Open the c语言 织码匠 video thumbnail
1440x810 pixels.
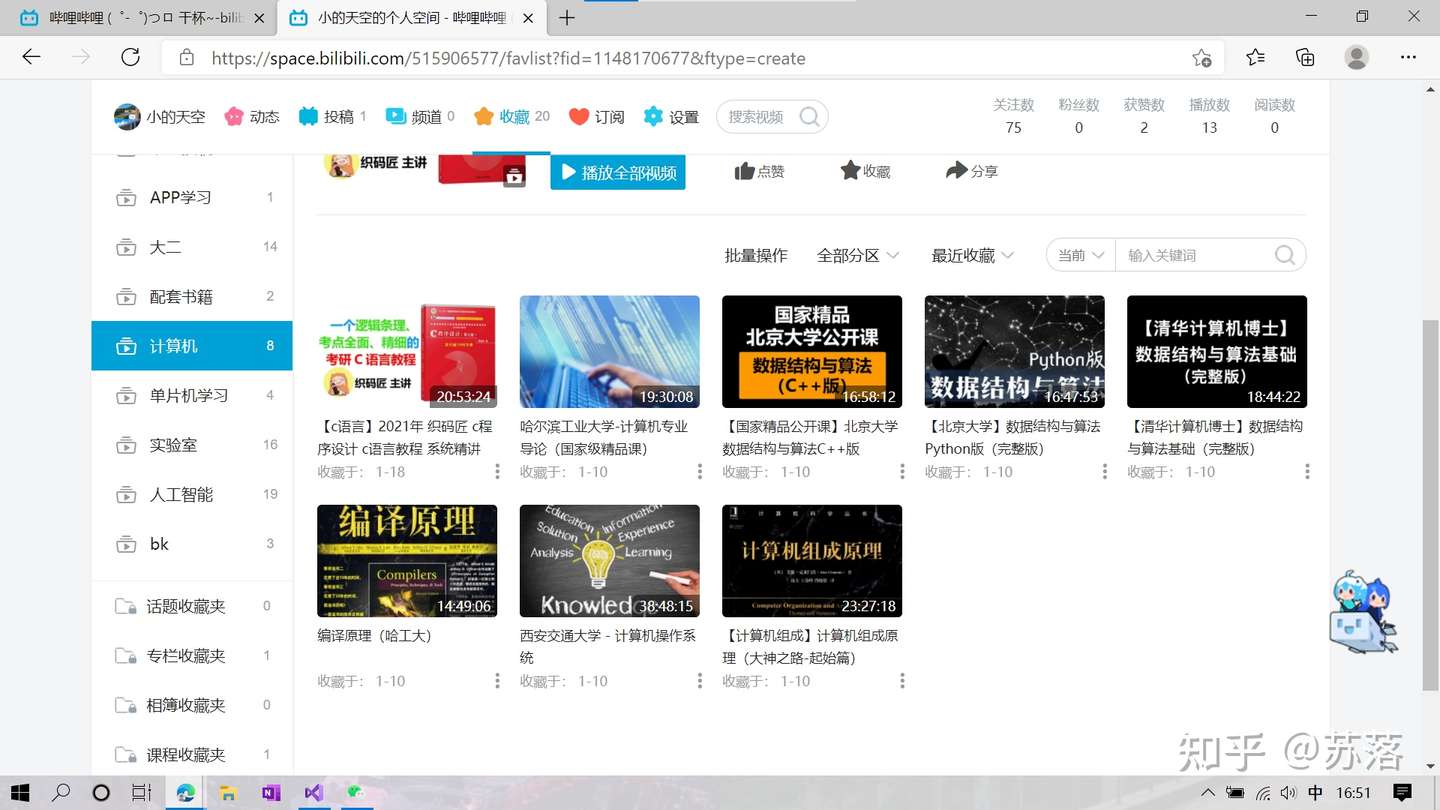tap(407, 352)
